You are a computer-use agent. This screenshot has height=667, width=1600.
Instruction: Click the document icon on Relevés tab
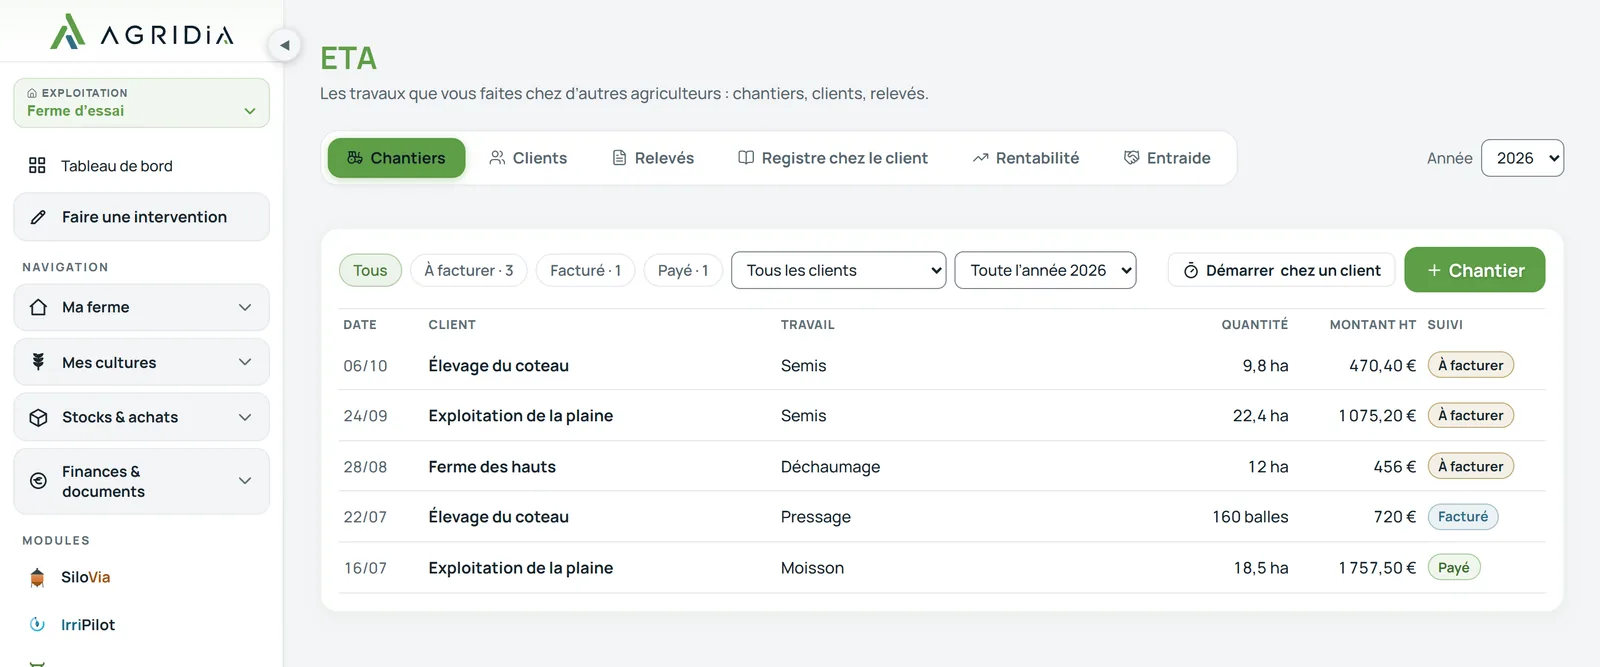coord(619,158)
